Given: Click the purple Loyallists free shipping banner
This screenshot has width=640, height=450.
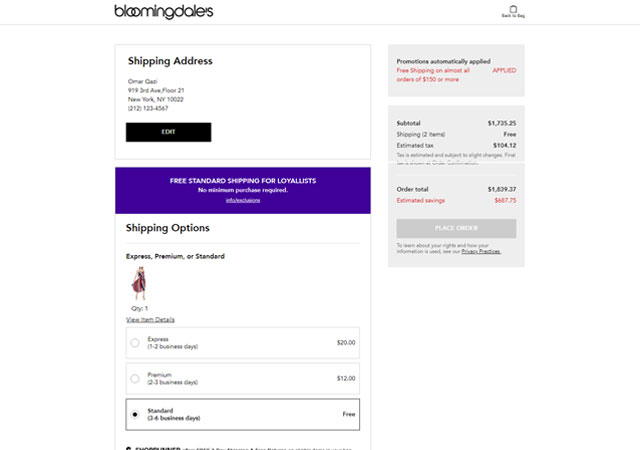Looking at the screenshot, I should click(x=243, y=190).
